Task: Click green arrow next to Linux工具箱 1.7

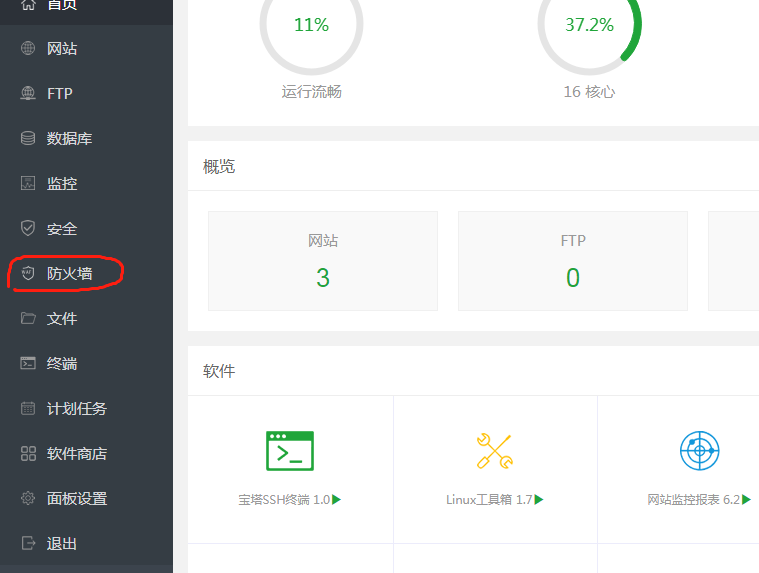Action: tap(539, 499)
